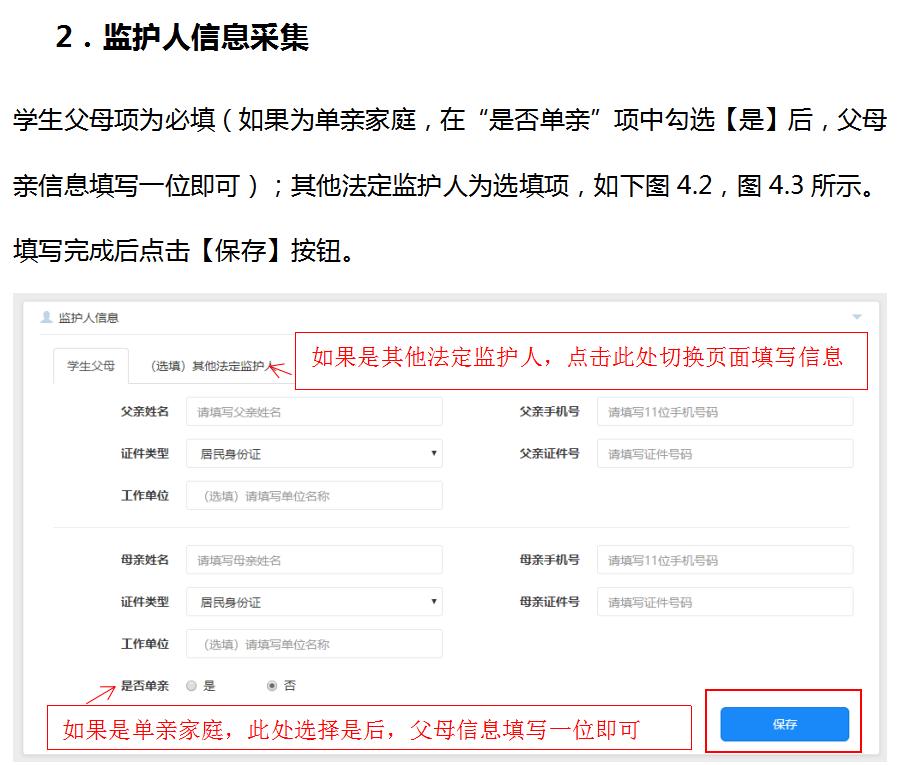Select 是 for 是否单亲

tap(191, 686)
